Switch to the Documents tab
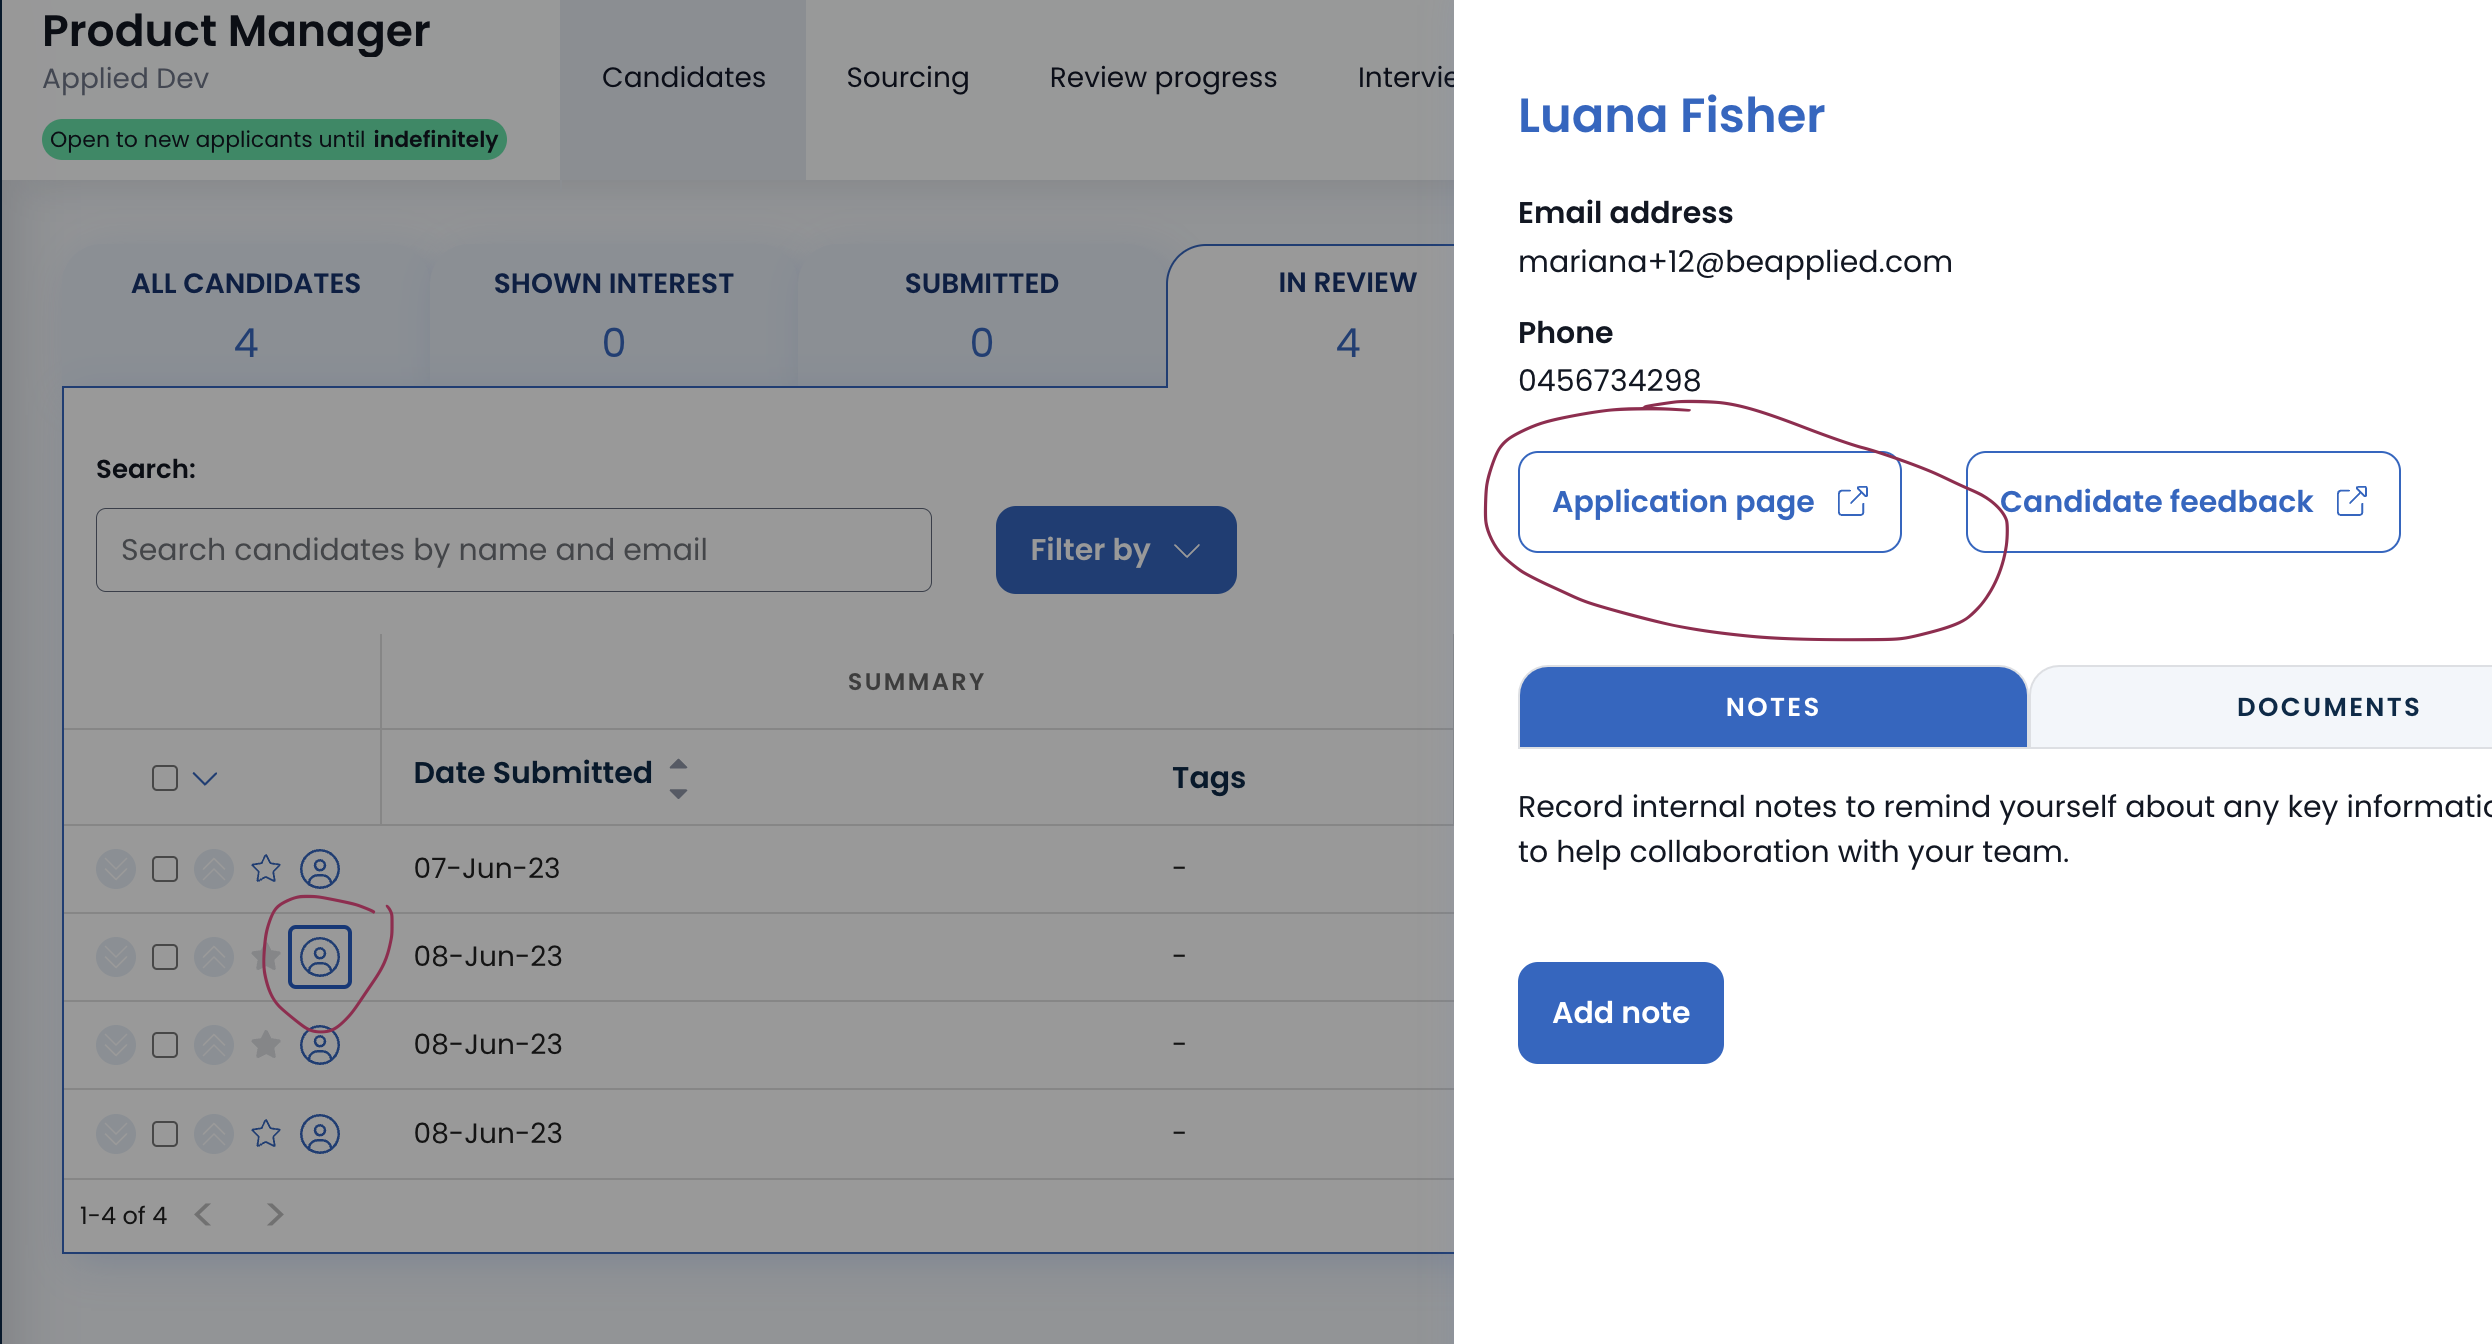 coord(2327,707)
